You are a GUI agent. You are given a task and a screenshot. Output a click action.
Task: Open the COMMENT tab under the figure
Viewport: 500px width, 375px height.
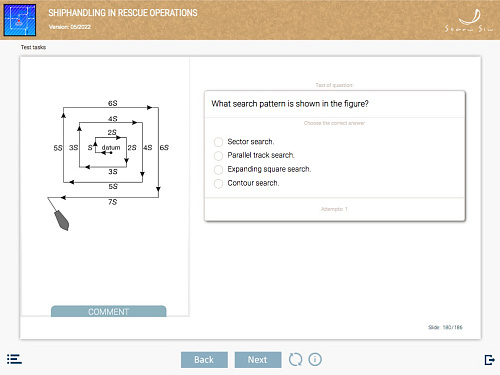[x=109, y=311]
